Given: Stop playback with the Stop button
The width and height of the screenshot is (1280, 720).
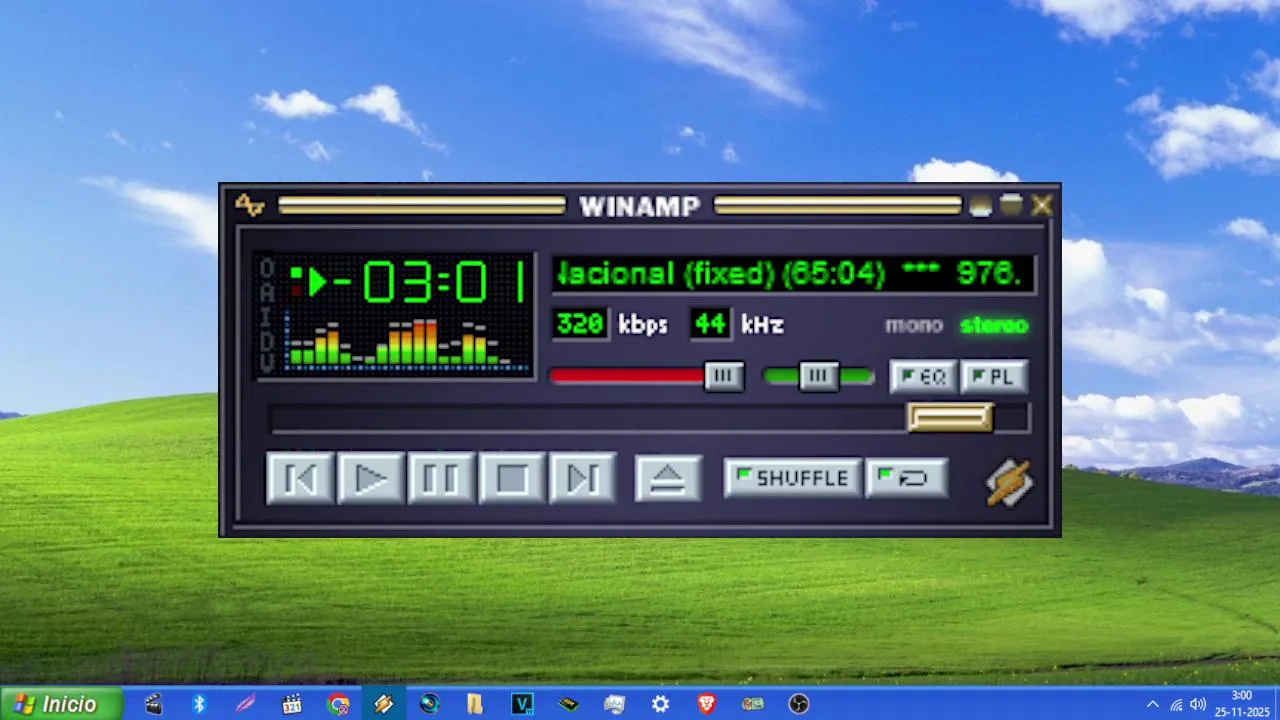Looking at the screenshot, I should (512, 478).
